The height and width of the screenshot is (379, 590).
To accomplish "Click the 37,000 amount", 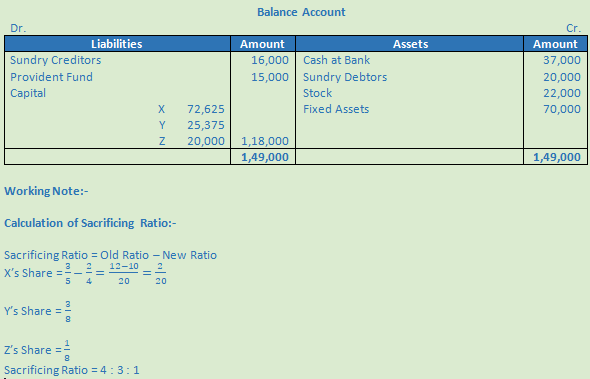I will [x=562, y=60].
